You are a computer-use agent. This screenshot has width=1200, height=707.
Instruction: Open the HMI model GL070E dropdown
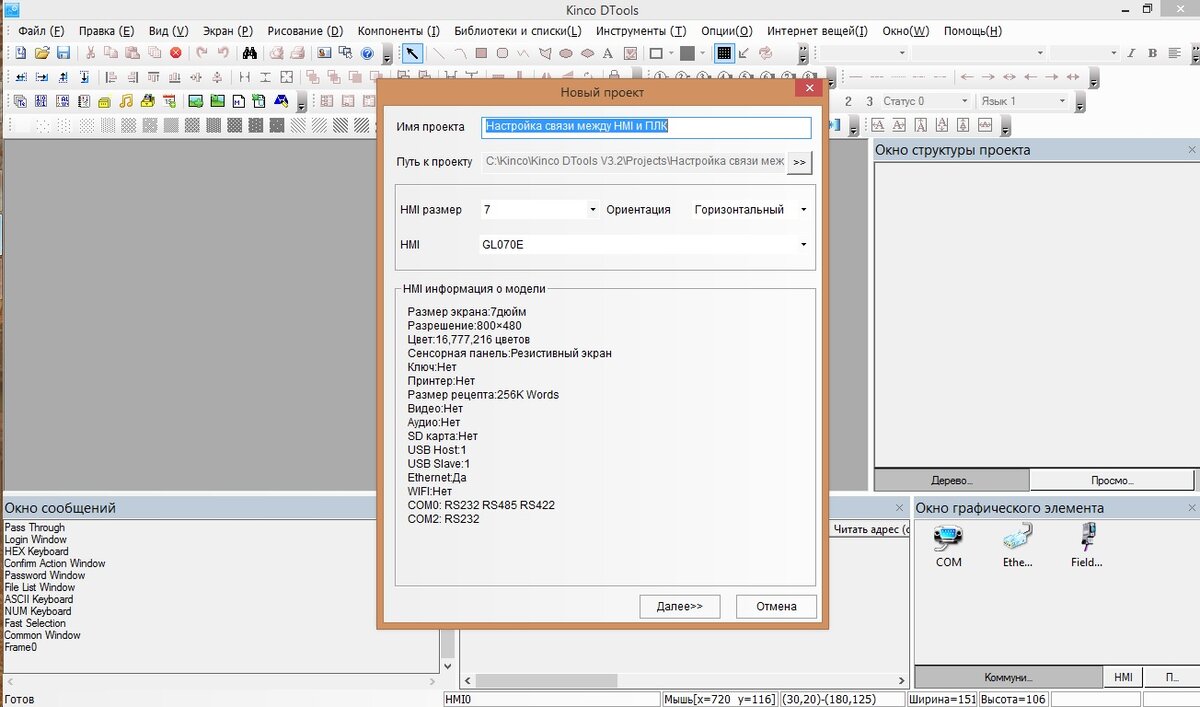coord(804,245)
